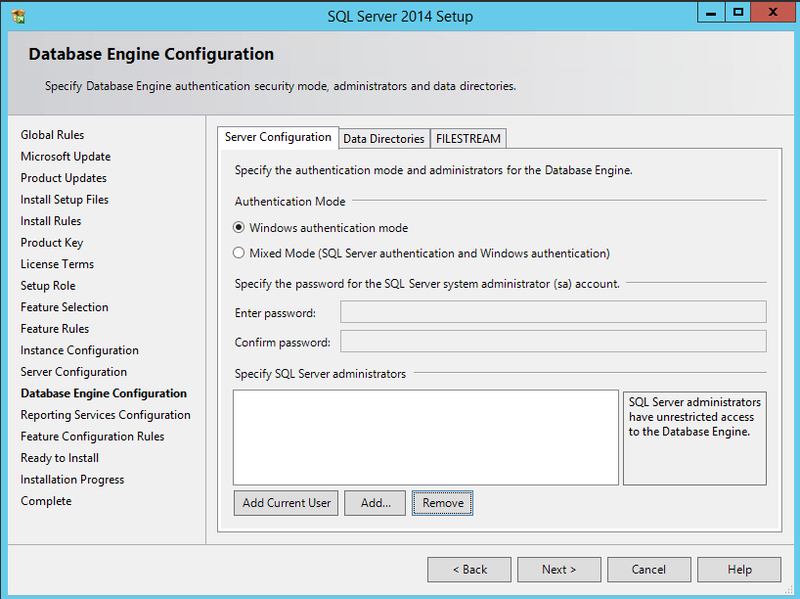This screenshot has width=800, height=599.
Task: Close the SQL Server 2014 Setup window
Action: tap(774, 13)
